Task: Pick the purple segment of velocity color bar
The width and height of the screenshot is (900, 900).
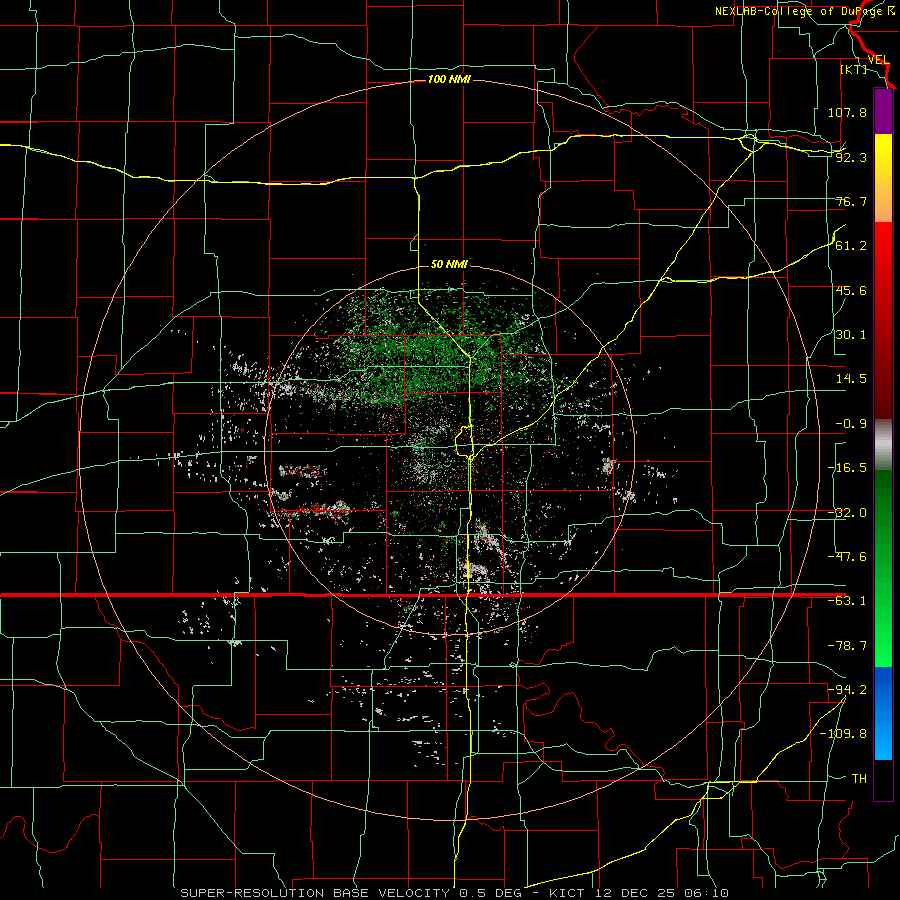Action: 883,111
